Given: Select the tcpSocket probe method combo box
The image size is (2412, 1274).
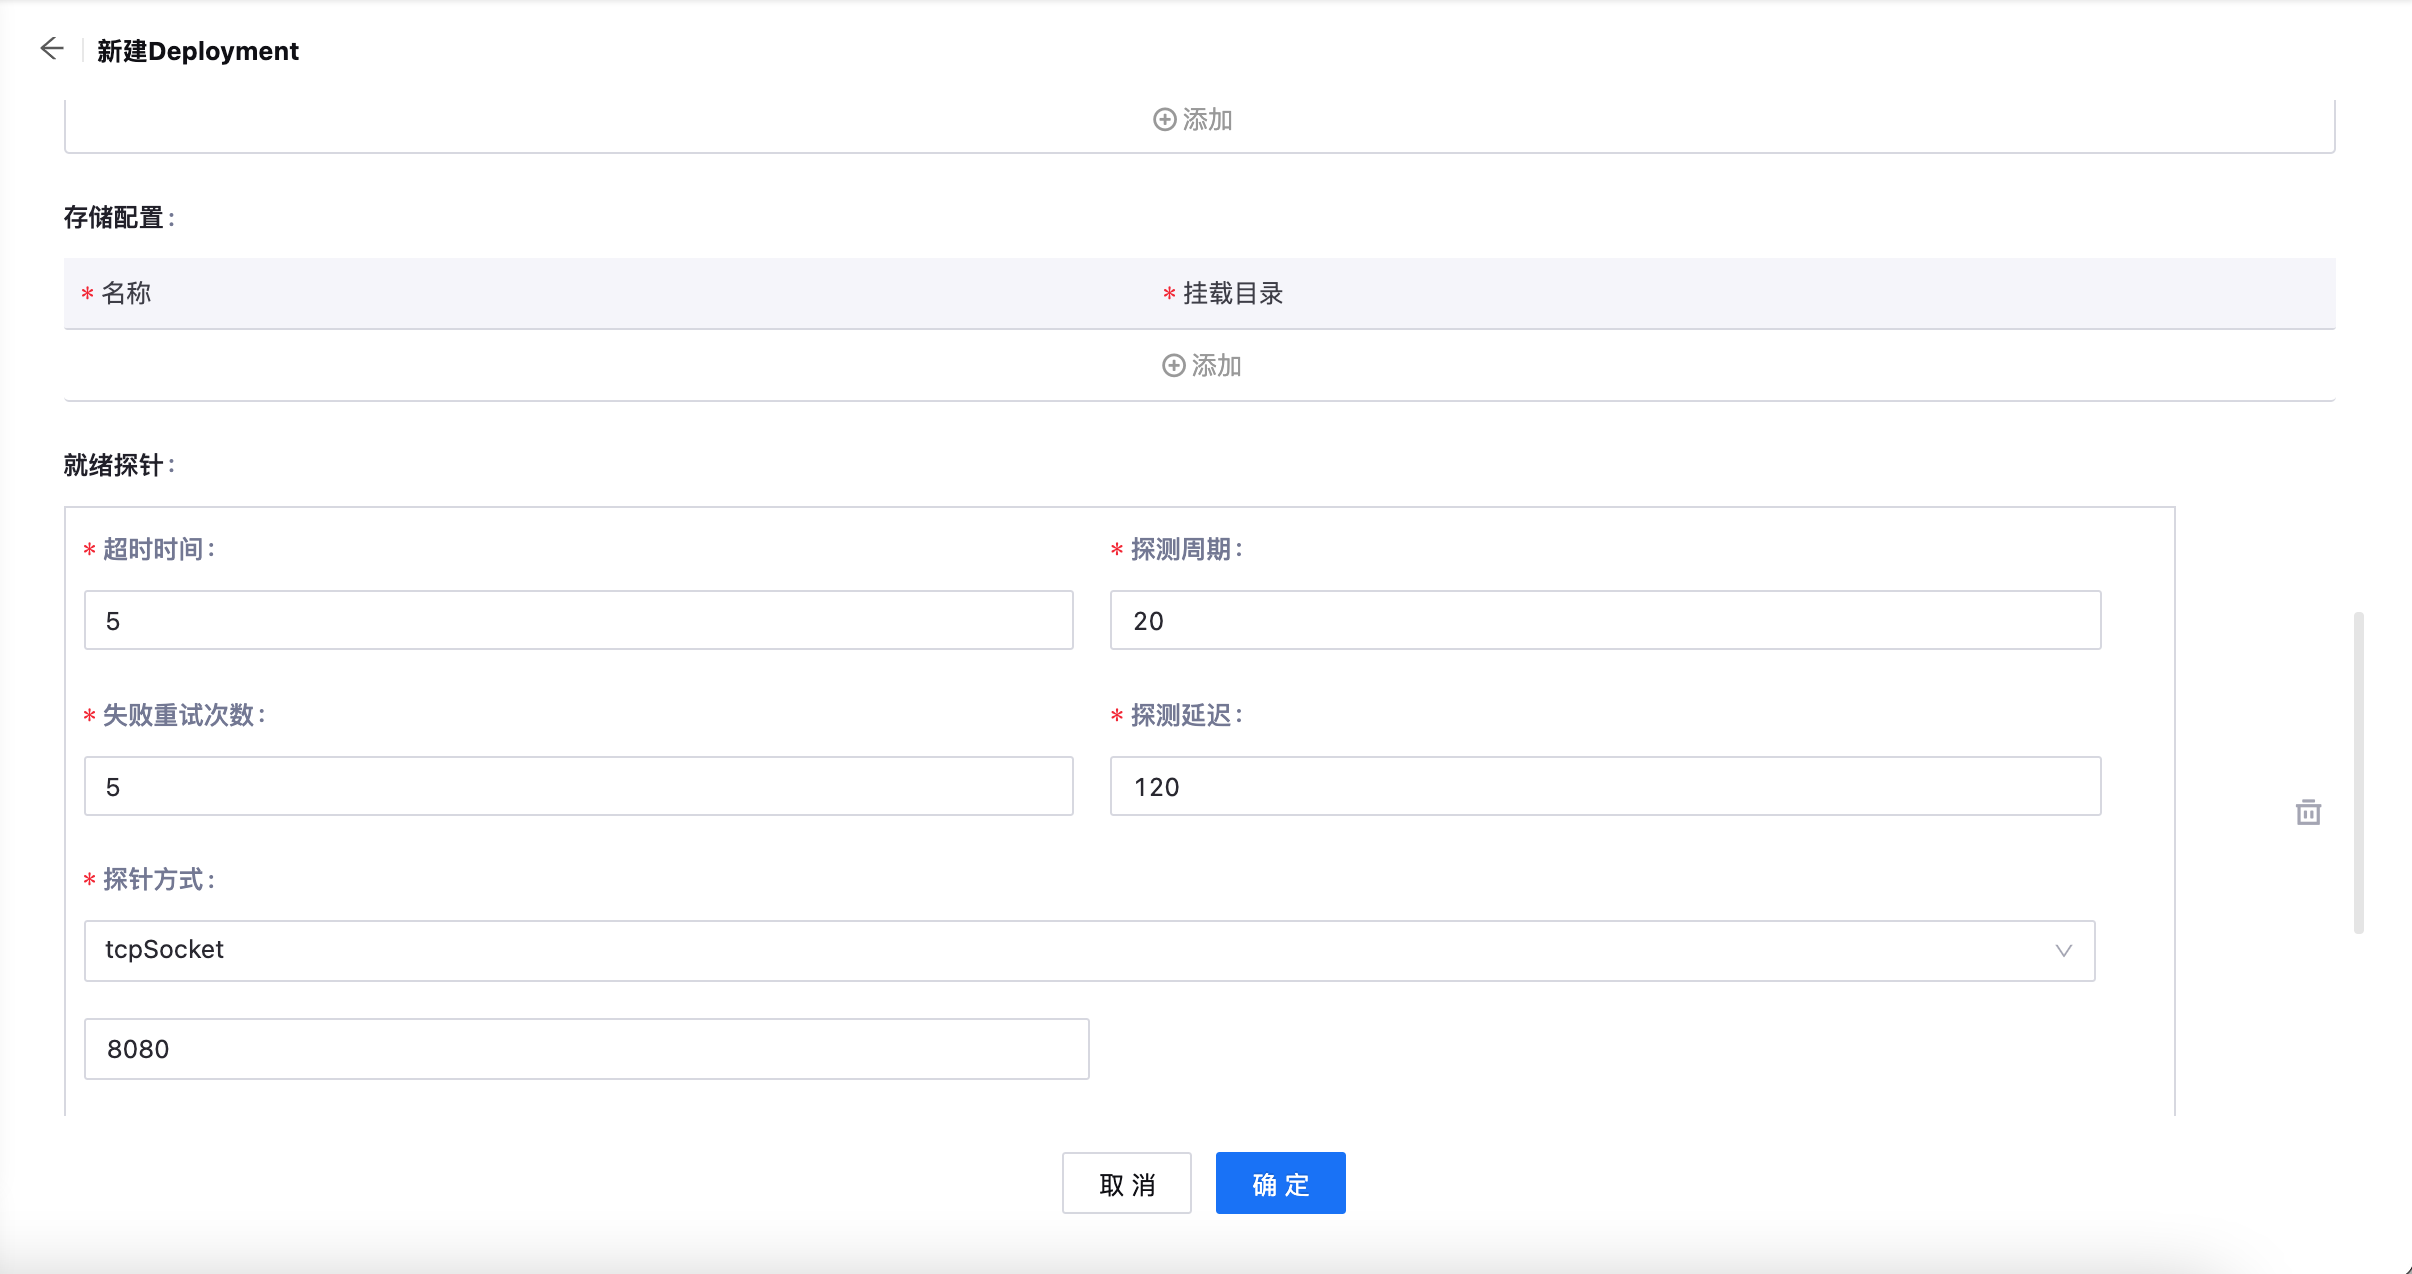Looking at the screenshot, I should point(1088,950).
